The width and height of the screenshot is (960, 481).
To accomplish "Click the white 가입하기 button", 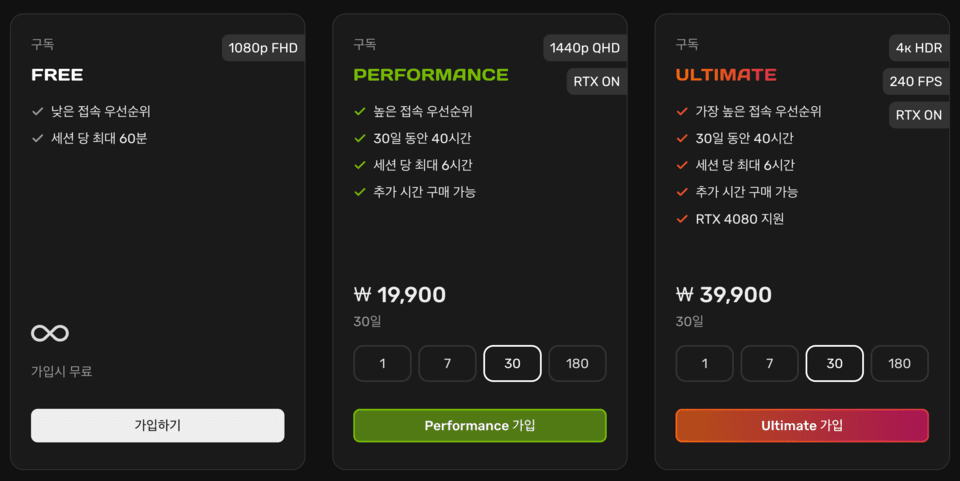I will coord(157,425).
